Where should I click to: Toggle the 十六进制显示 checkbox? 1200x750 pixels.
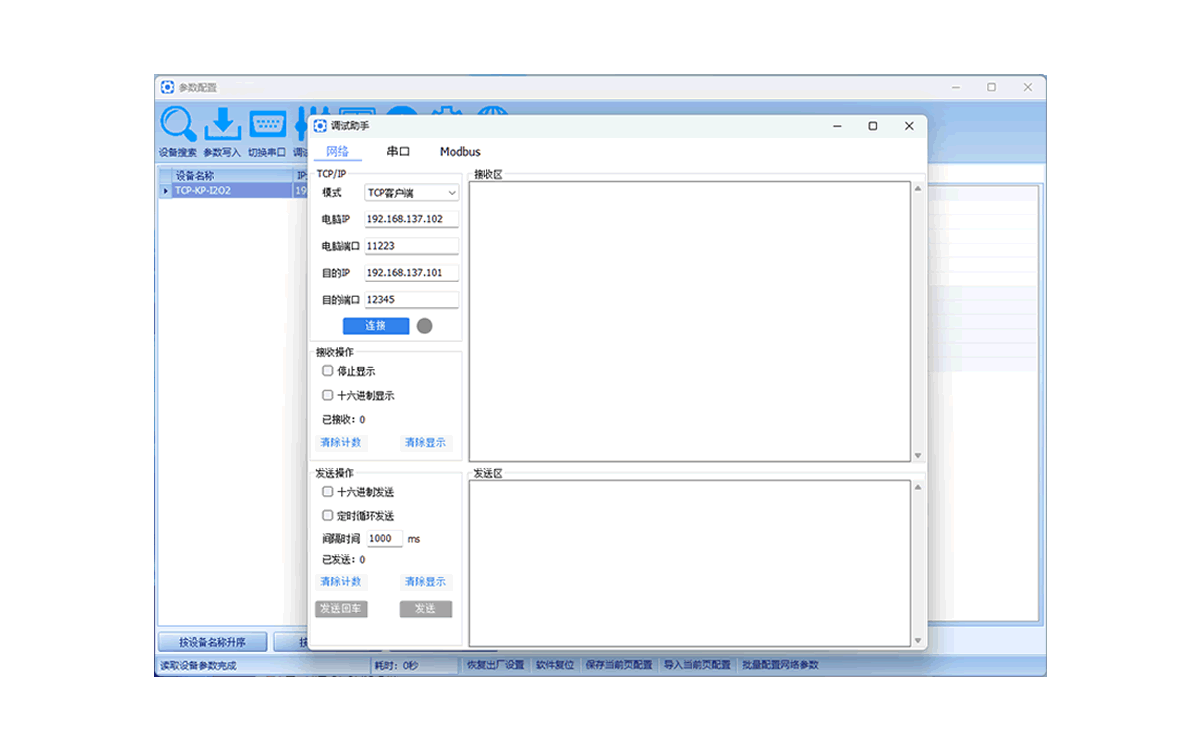pos(328,395)
